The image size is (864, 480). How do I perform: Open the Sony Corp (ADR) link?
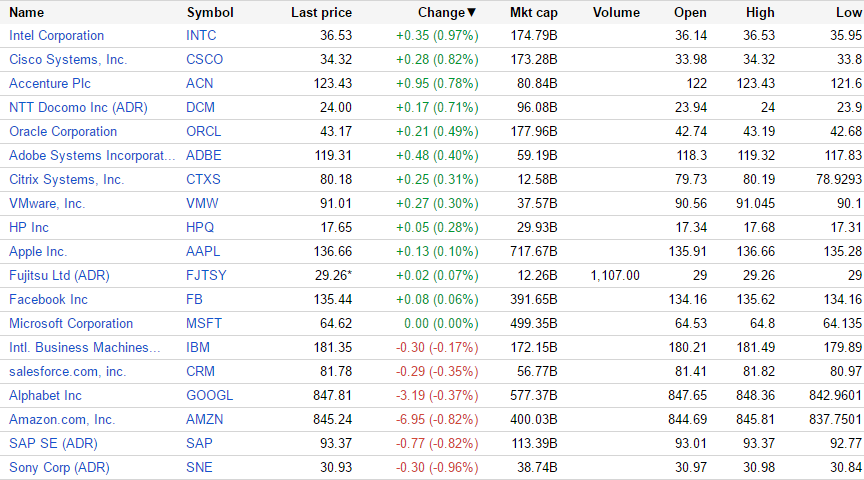point(59,467)
